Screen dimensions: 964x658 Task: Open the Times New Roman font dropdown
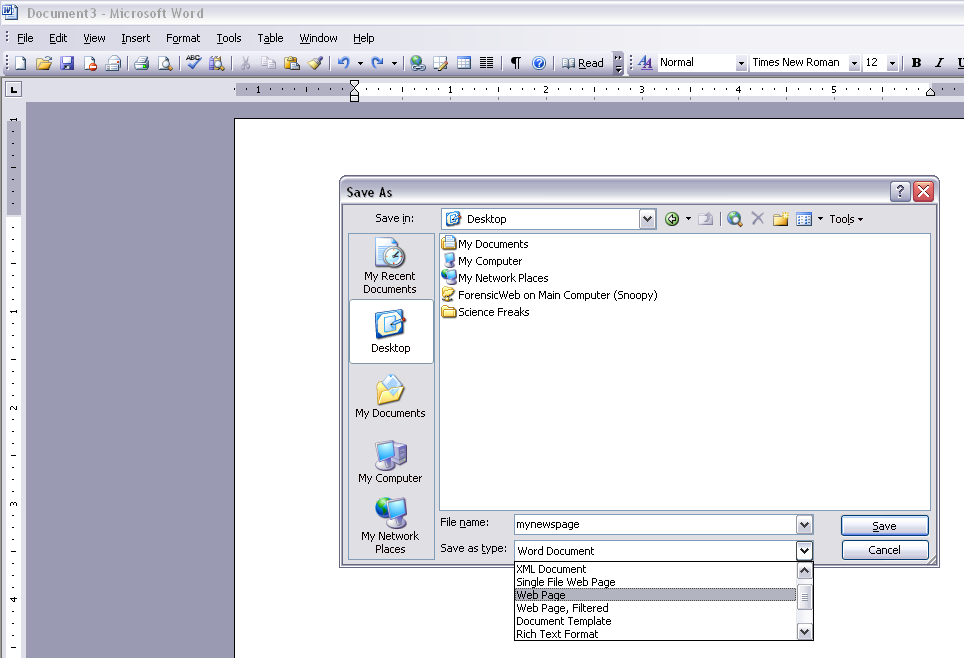[854, 63]
